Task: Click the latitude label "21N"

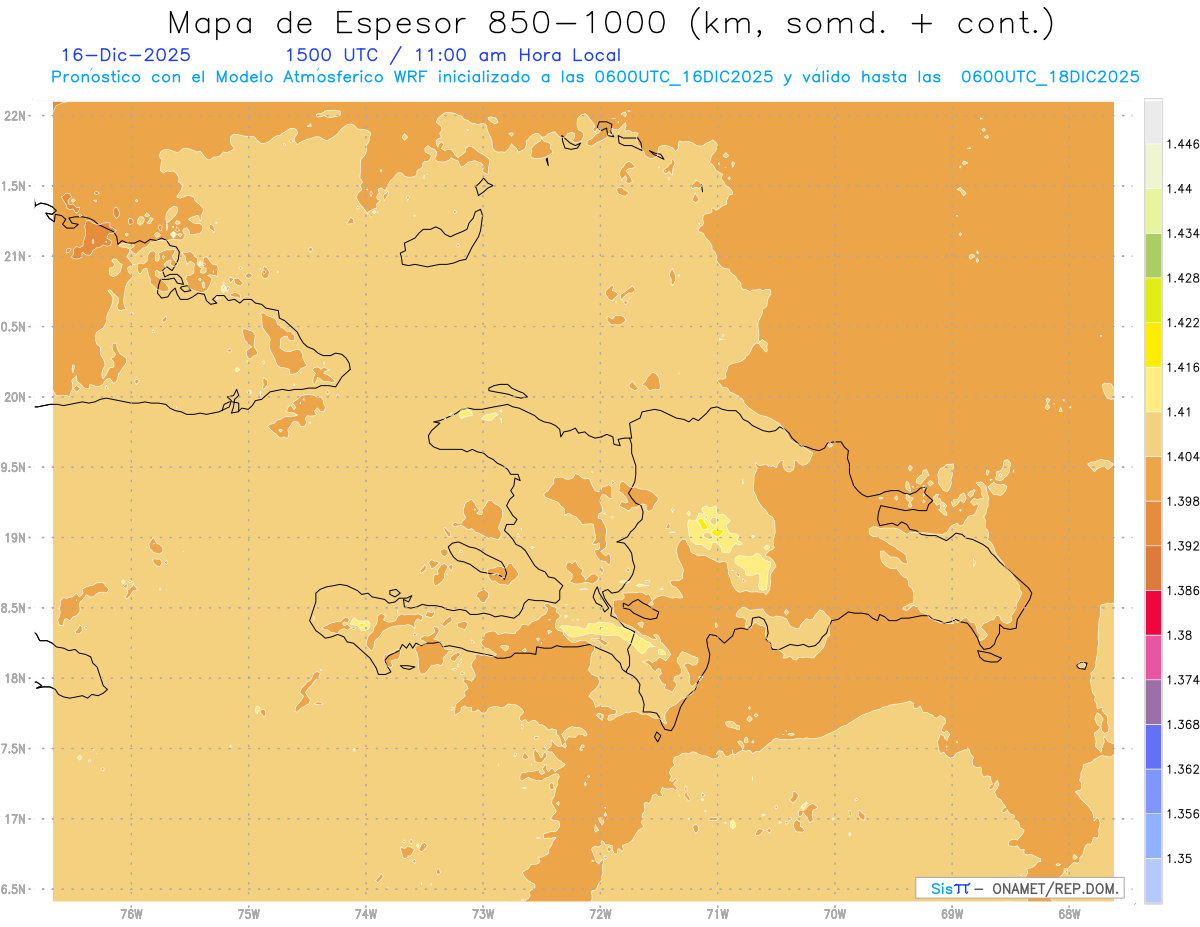Action: [15, 256]
